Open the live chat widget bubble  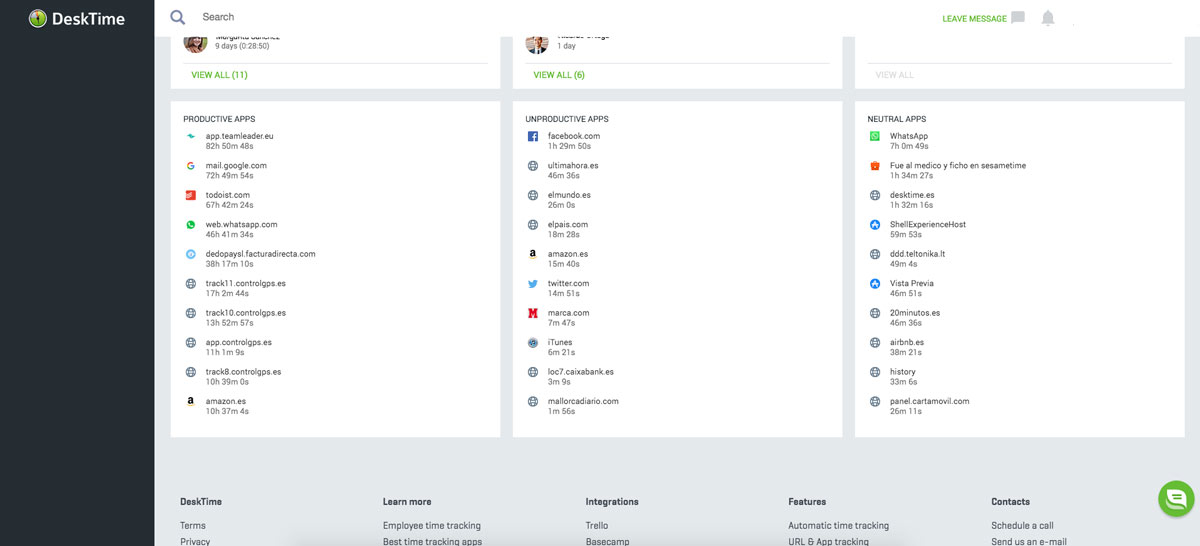tap(1176, 498)
